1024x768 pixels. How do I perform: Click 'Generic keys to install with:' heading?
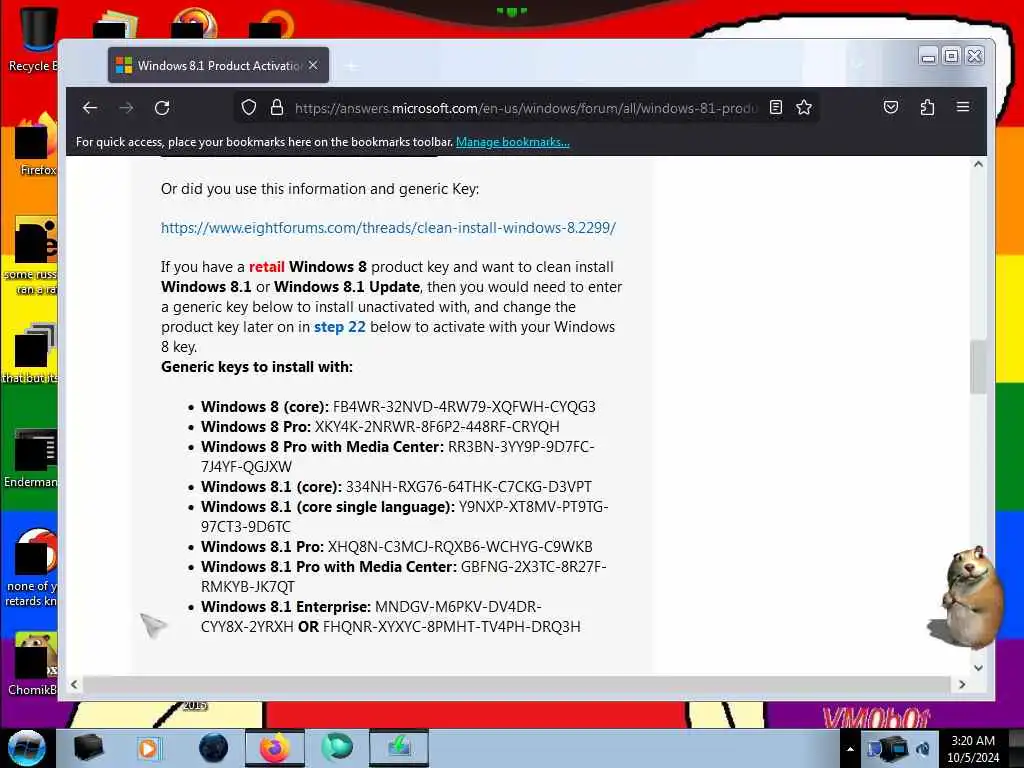coord(257,367)
